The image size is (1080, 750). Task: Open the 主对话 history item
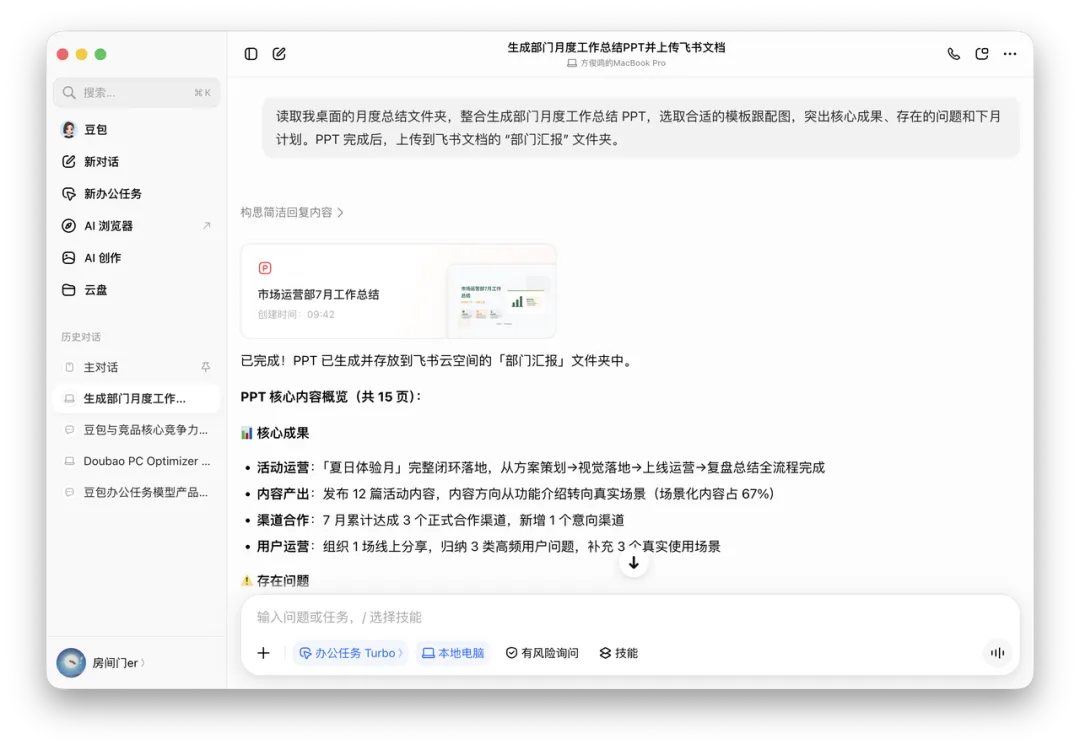click(x=136, y=367)
